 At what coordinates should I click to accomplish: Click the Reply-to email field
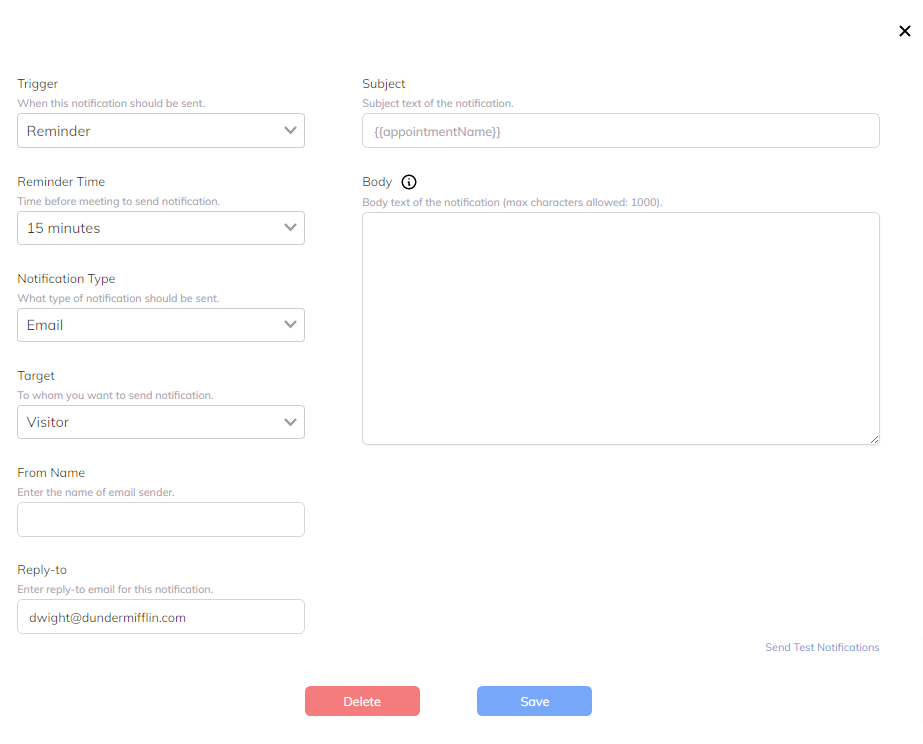(161, 616)
